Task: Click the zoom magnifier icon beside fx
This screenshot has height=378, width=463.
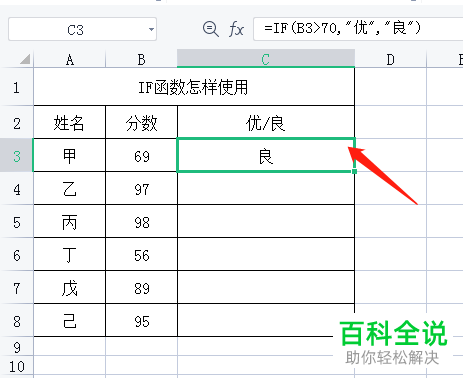Action: (211, 29)
